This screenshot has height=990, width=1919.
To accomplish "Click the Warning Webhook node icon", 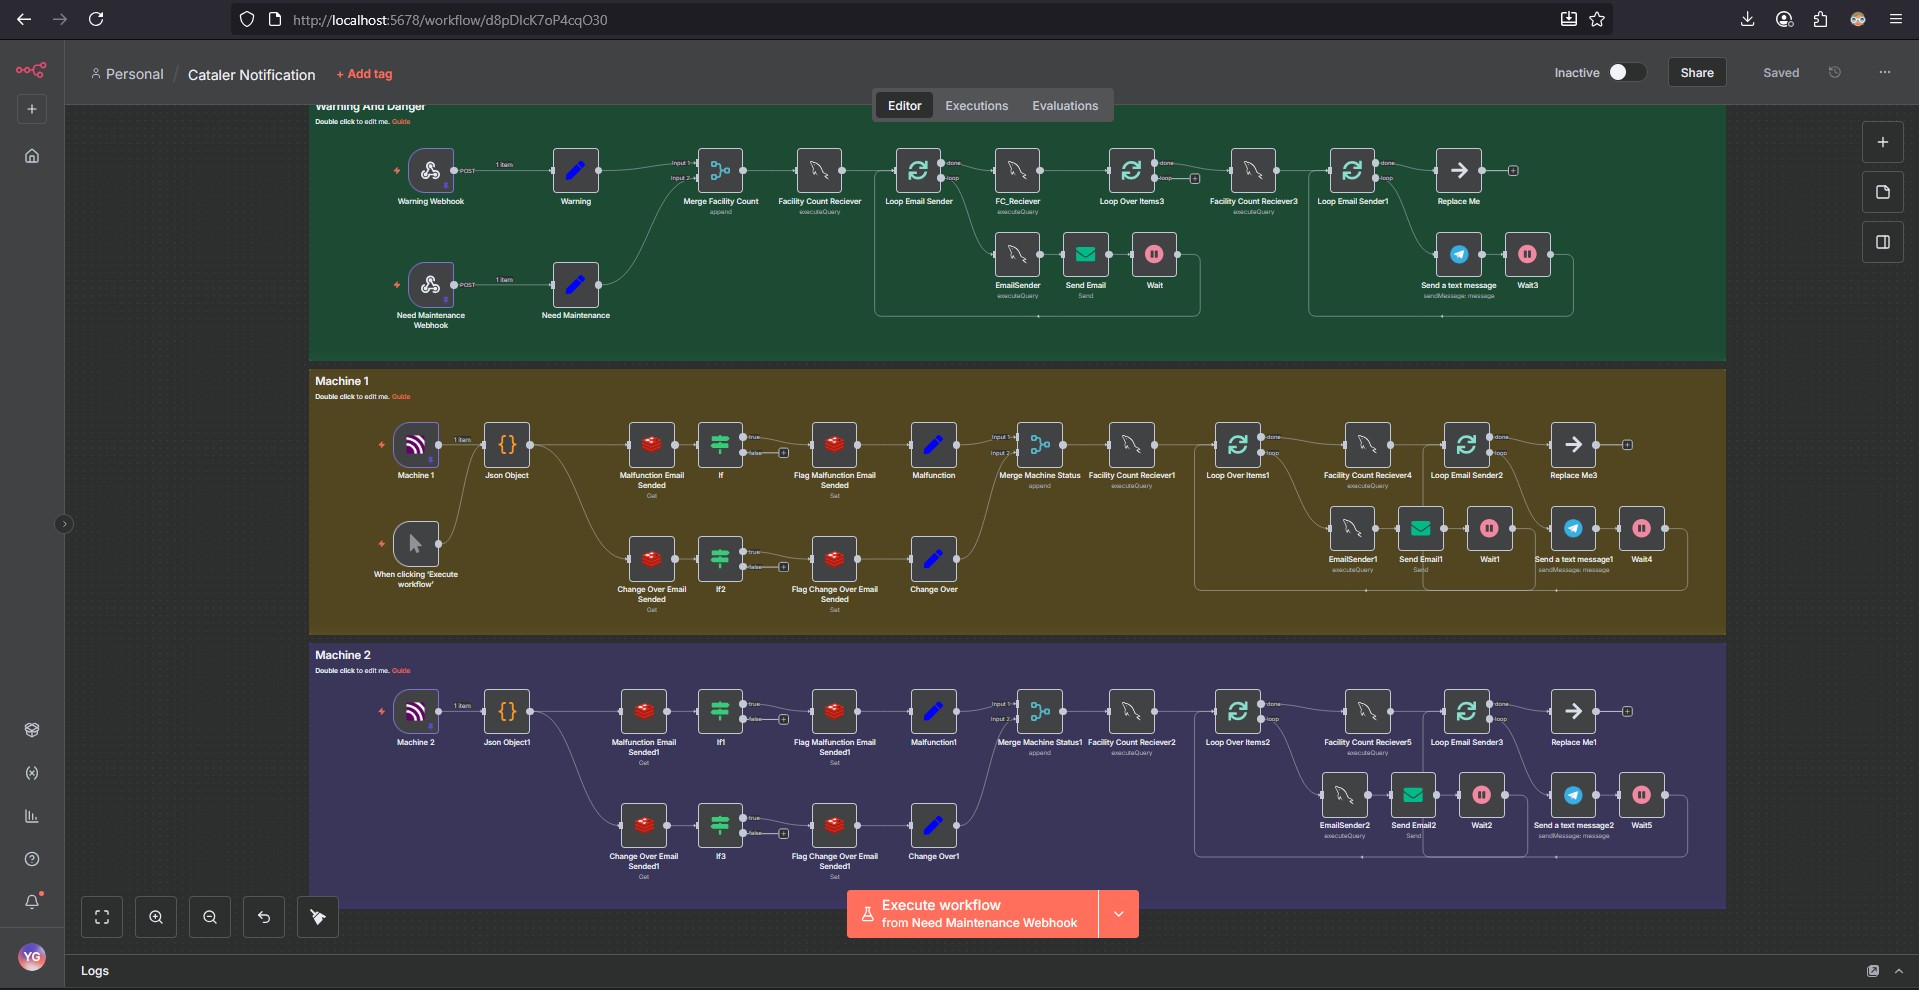I will (431, 171).
